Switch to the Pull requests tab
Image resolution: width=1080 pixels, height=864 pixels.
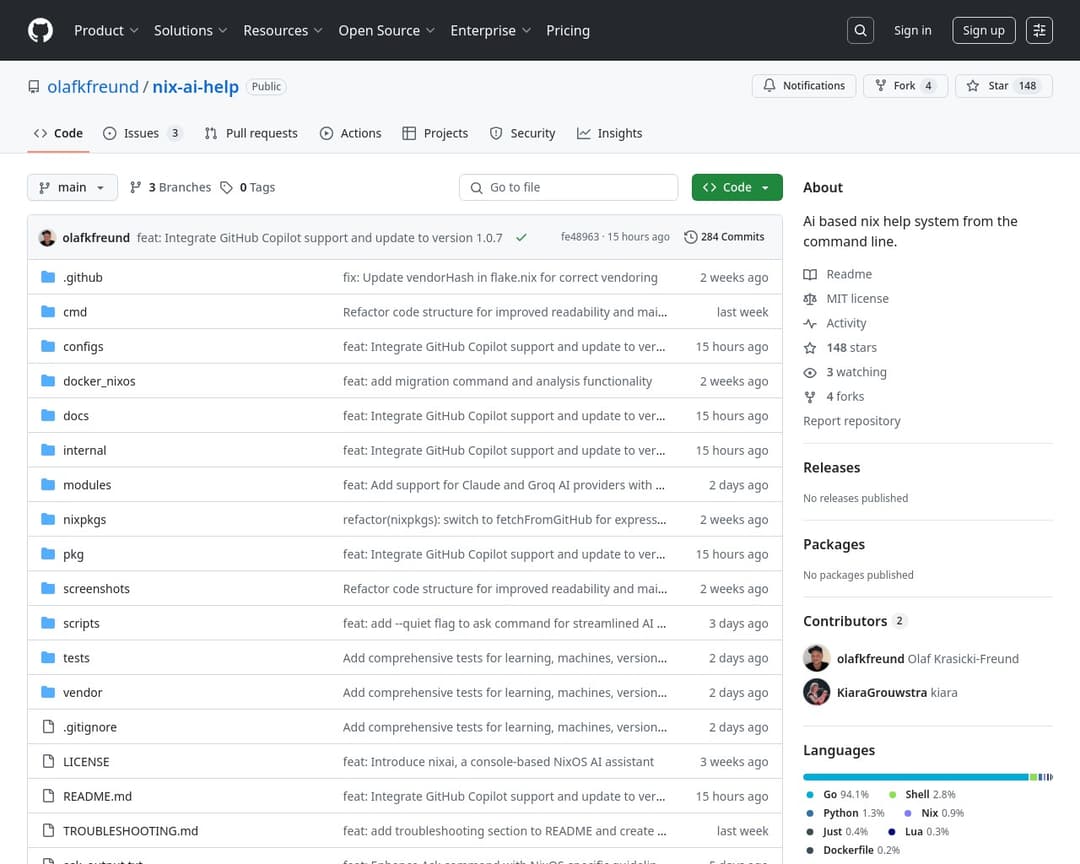coord(251,133)
